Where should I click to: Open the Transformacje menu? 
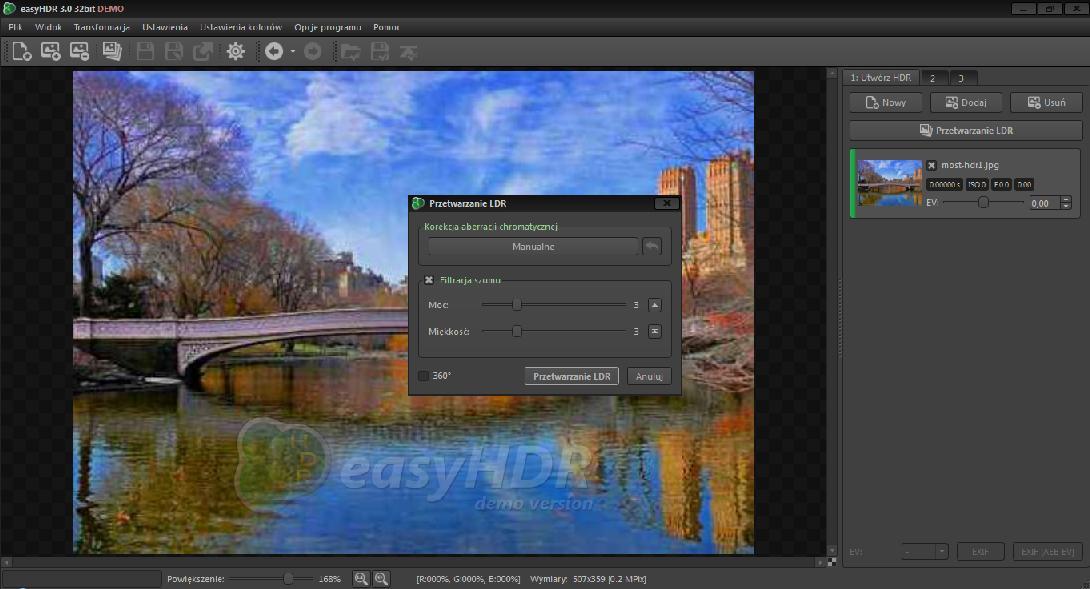click(x=101, y=27)
